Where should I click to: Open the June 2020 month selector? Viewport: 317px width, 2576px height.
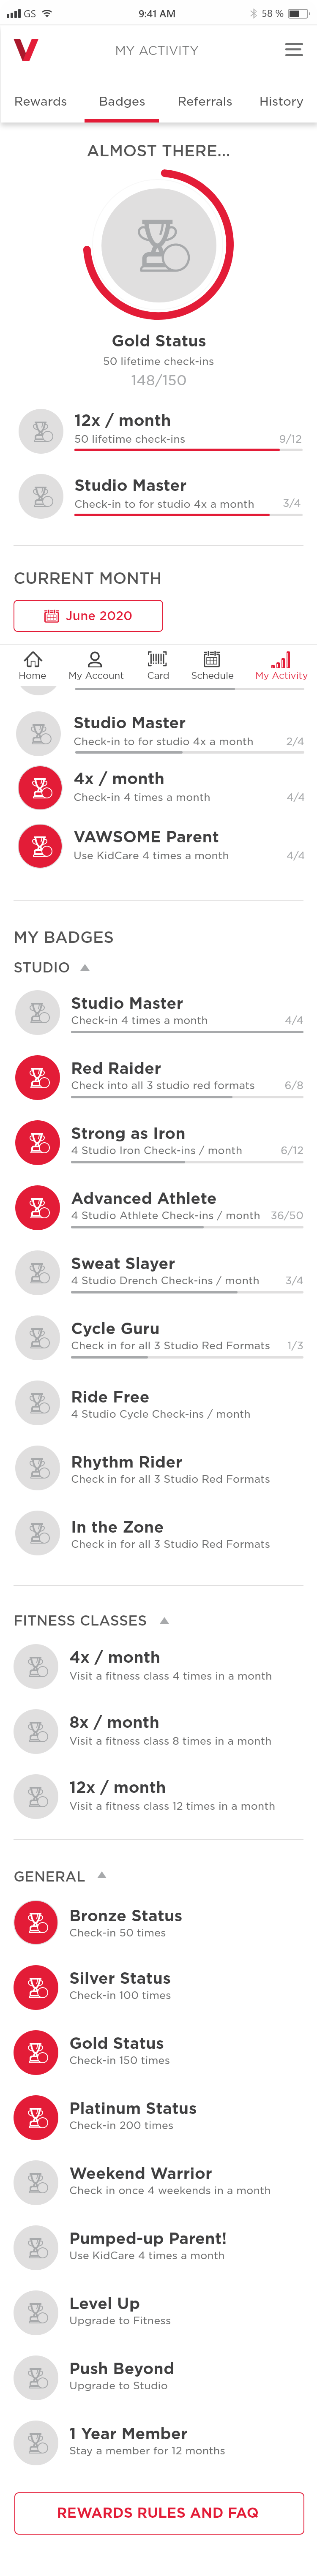coord(88,615)
